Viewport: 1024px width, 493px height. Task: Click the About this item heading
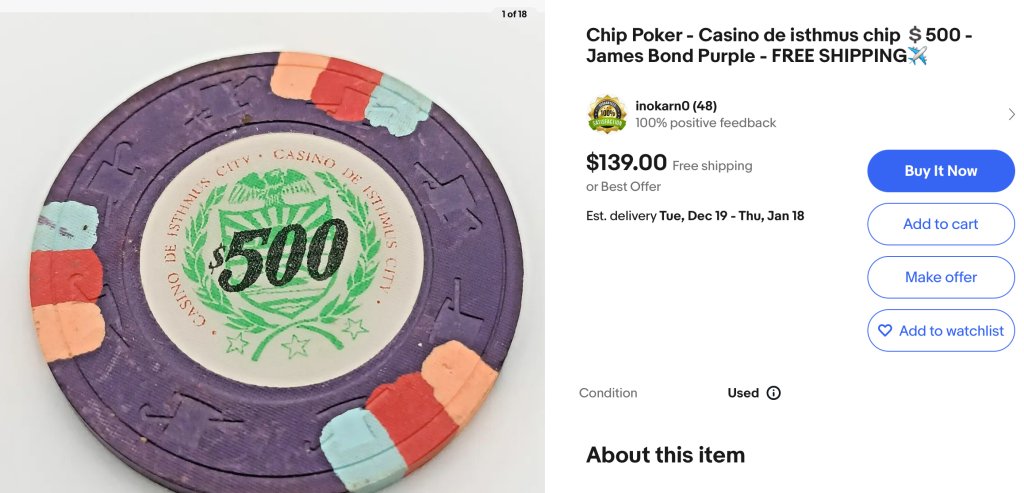click(665, 455)
